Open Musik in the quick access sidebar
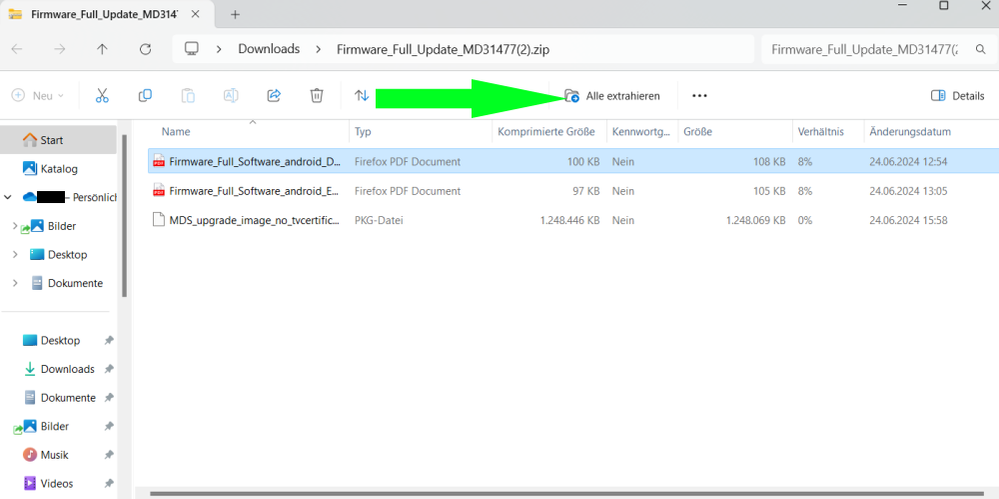Image resolution: width=999 pixels, height=499 pixels. coord(54,455)
